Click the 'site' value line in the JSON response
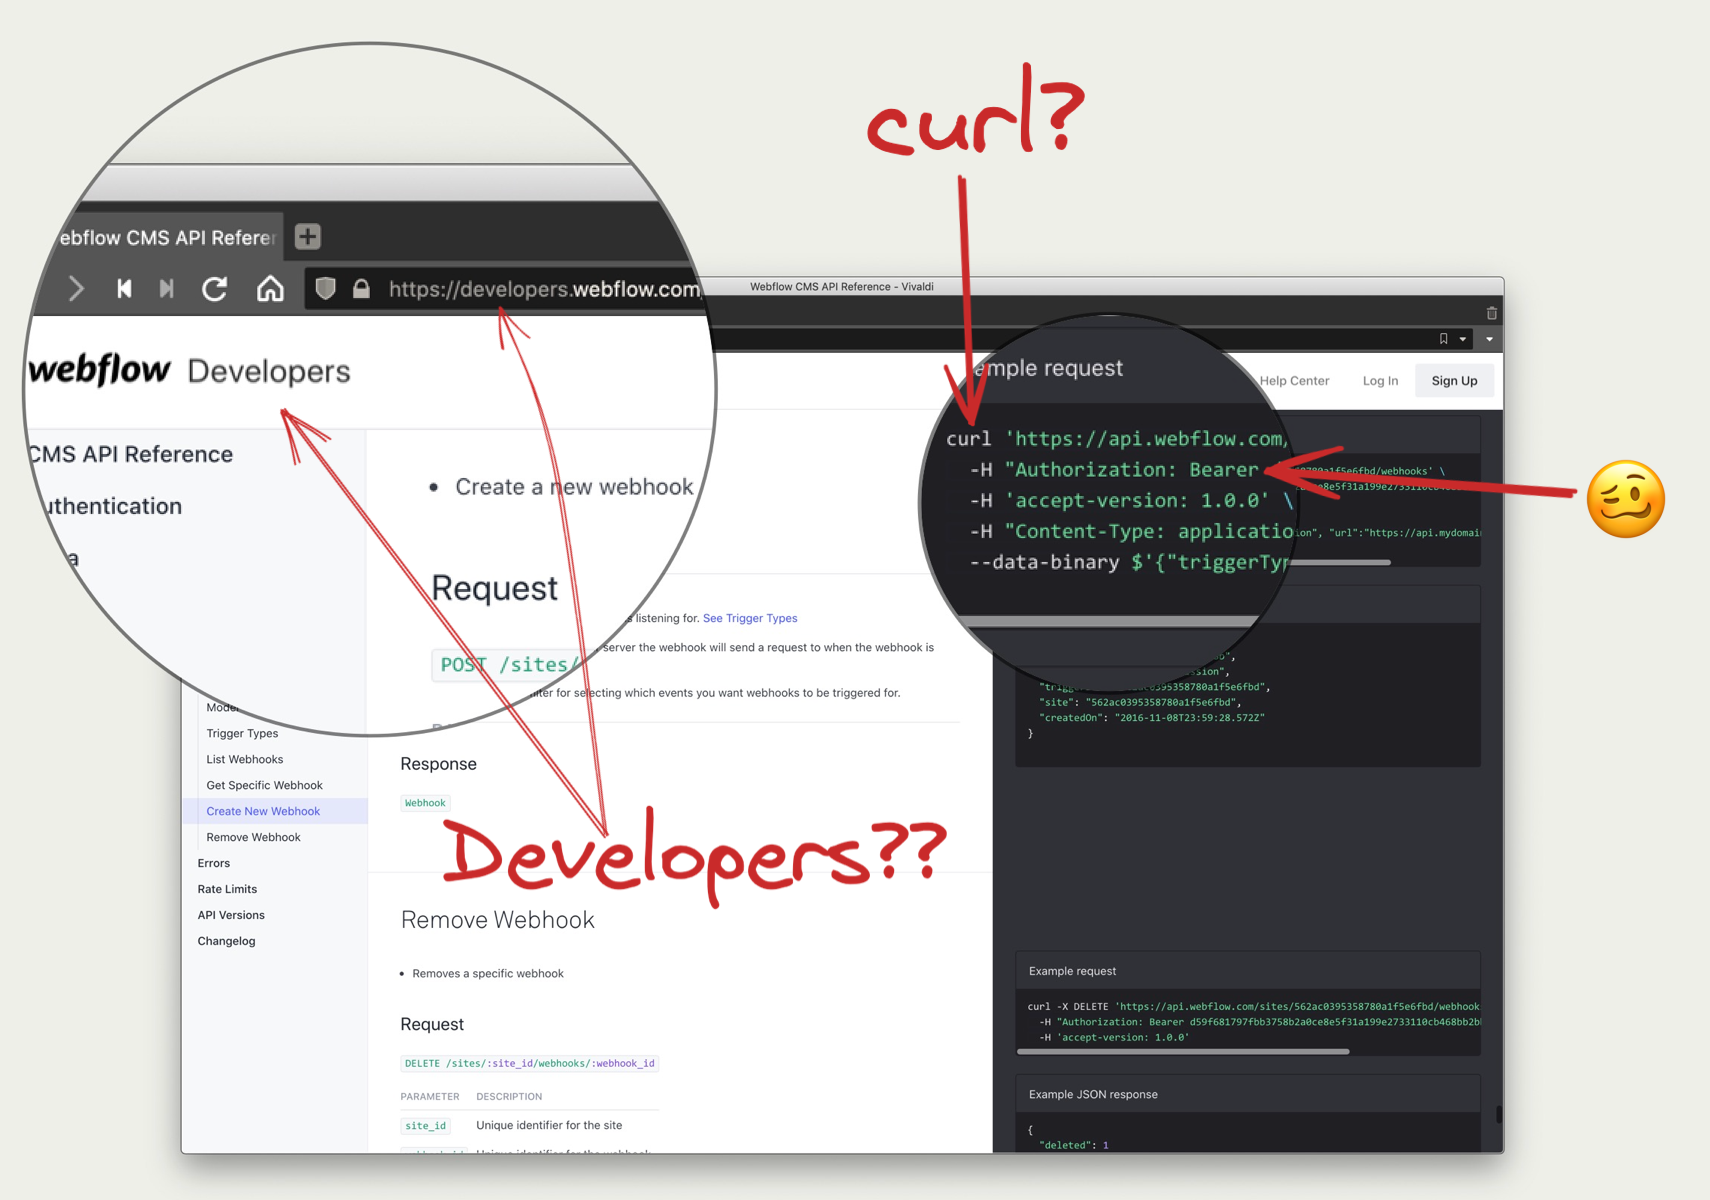This screenshot has width=1710, height=1200. pos(1140,703)
